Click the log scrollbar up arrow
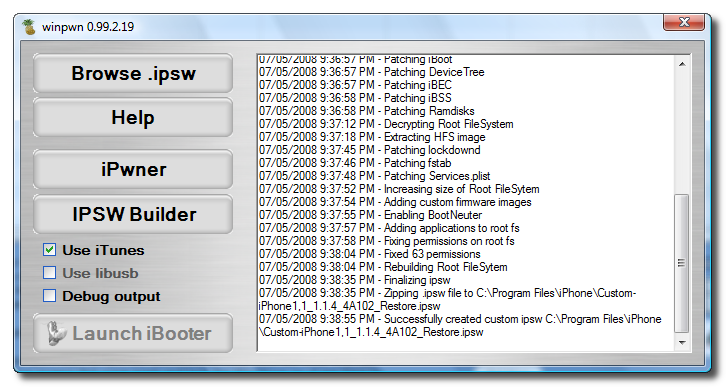Viewport: 726px width, 387px height. 682,64
